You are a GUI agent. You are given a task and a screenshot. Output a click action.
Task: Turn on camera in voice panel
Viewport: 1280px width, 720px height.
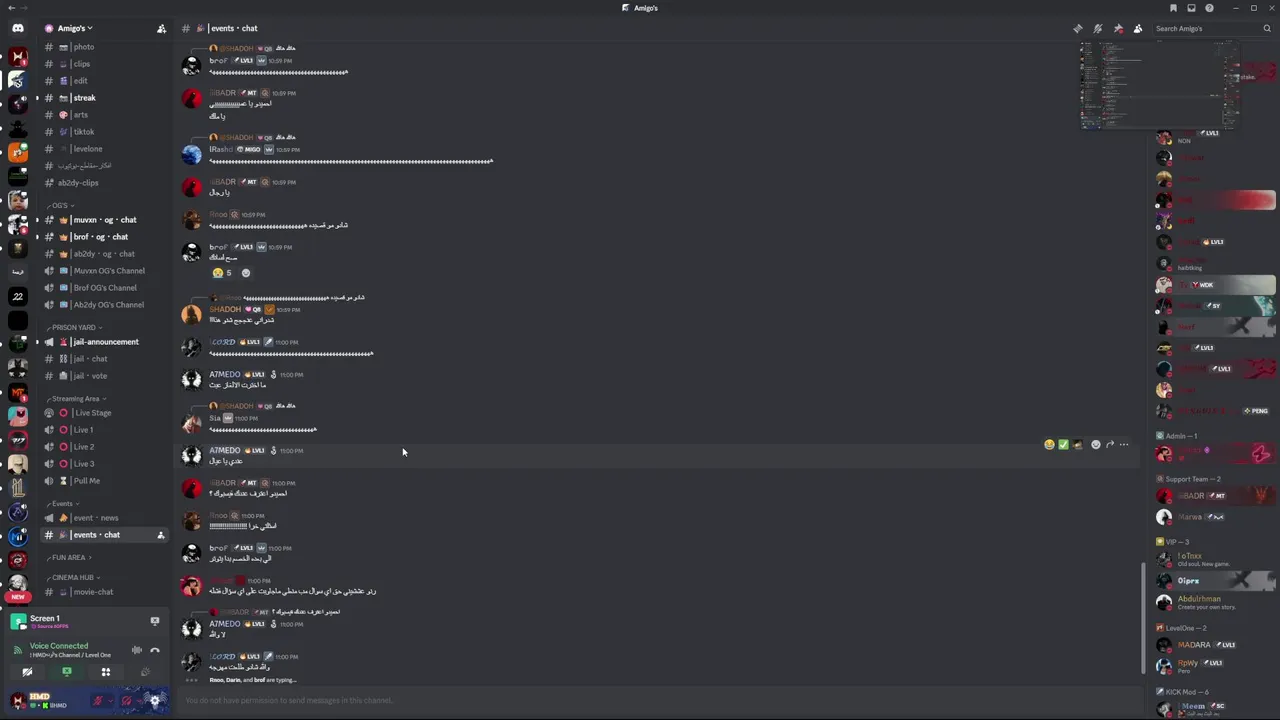(x=28, y=672)
